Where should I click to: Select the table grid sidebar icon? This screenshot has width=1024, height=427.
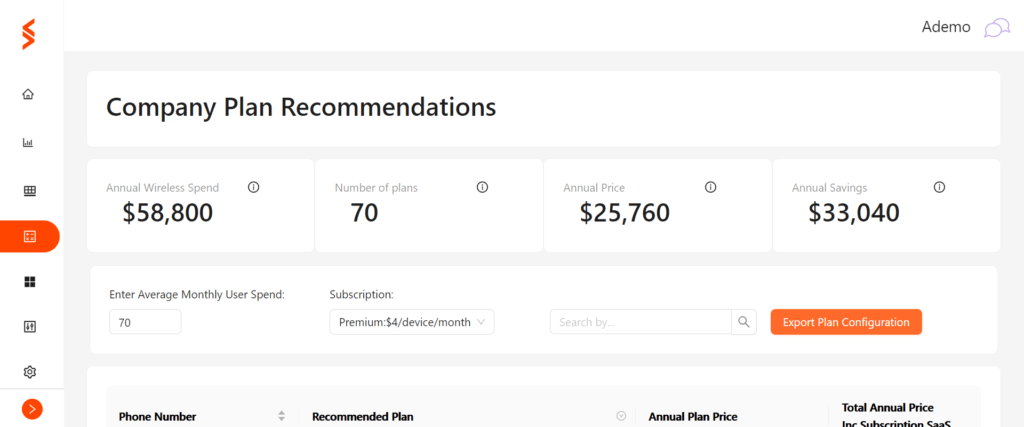pyautogui.click(x=29, y=191)
